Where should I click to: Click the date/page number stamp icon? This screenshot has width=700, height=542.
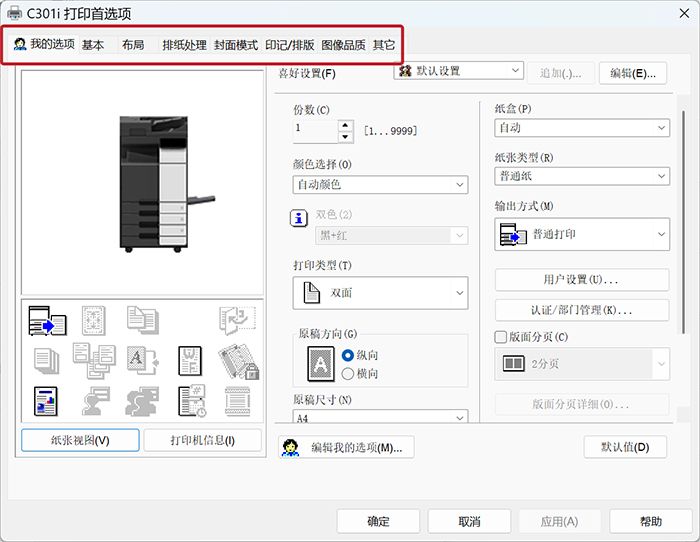coord(191,400)
